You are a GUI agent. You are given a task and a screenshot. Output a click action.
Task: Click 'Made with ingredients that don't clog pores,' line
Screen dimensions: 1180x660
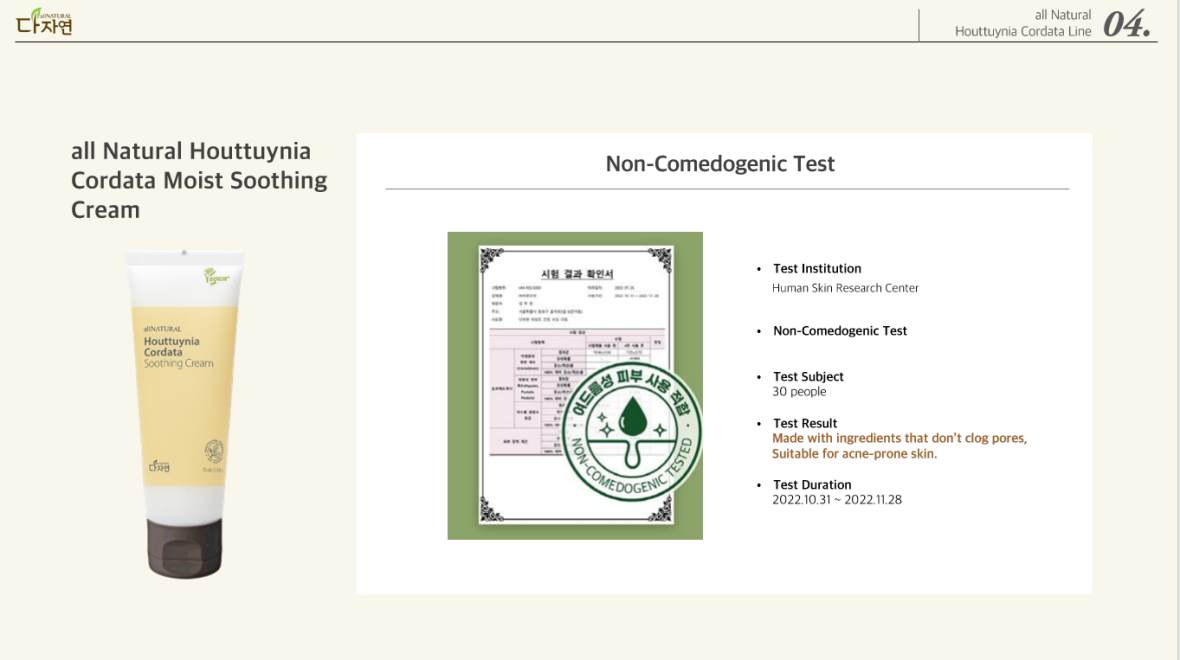click(899, 439)
